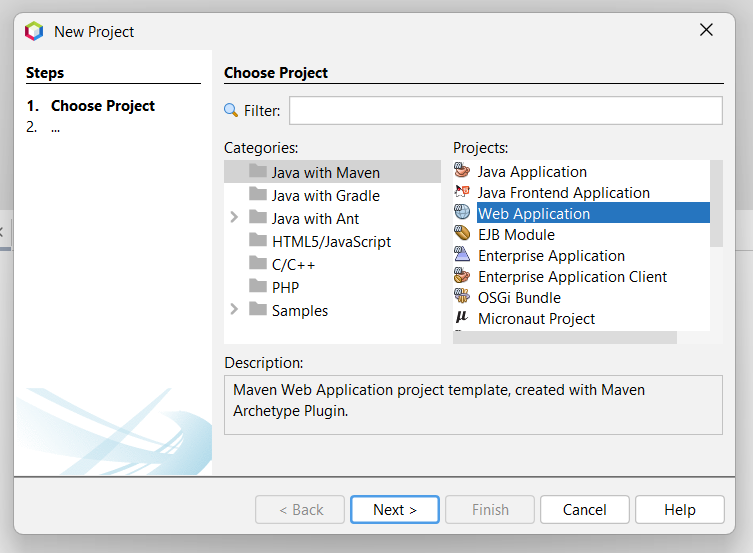
Task: Open Help for New Project
Action: 680,509
